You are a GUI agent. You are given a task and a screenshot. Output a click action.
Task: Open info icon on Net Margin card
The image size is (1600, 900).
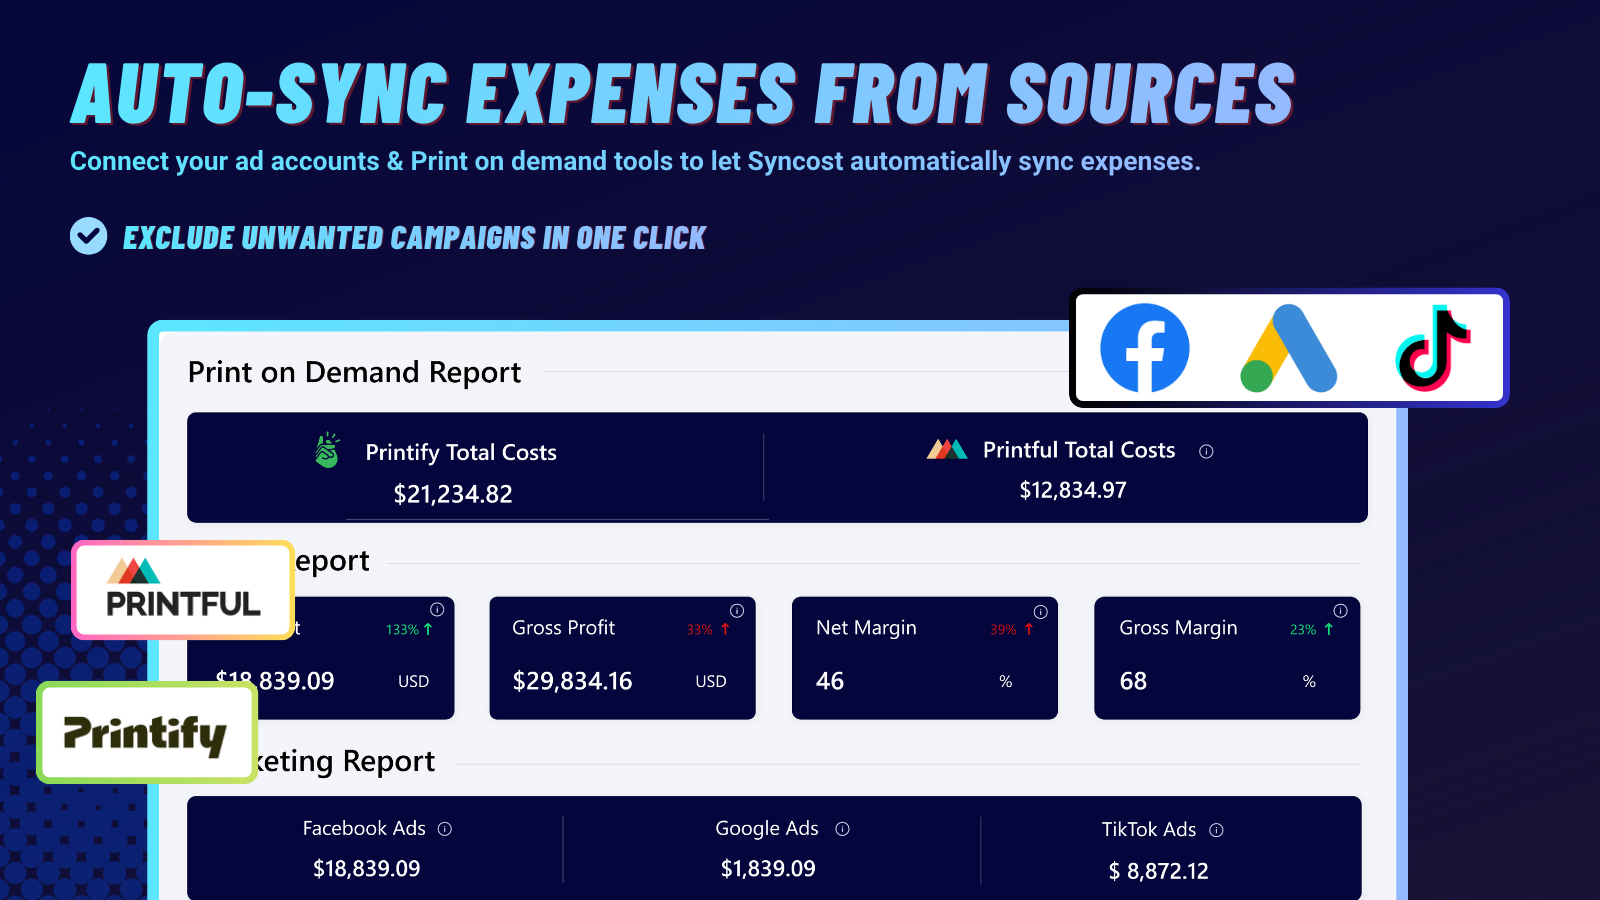point(1040,612)
